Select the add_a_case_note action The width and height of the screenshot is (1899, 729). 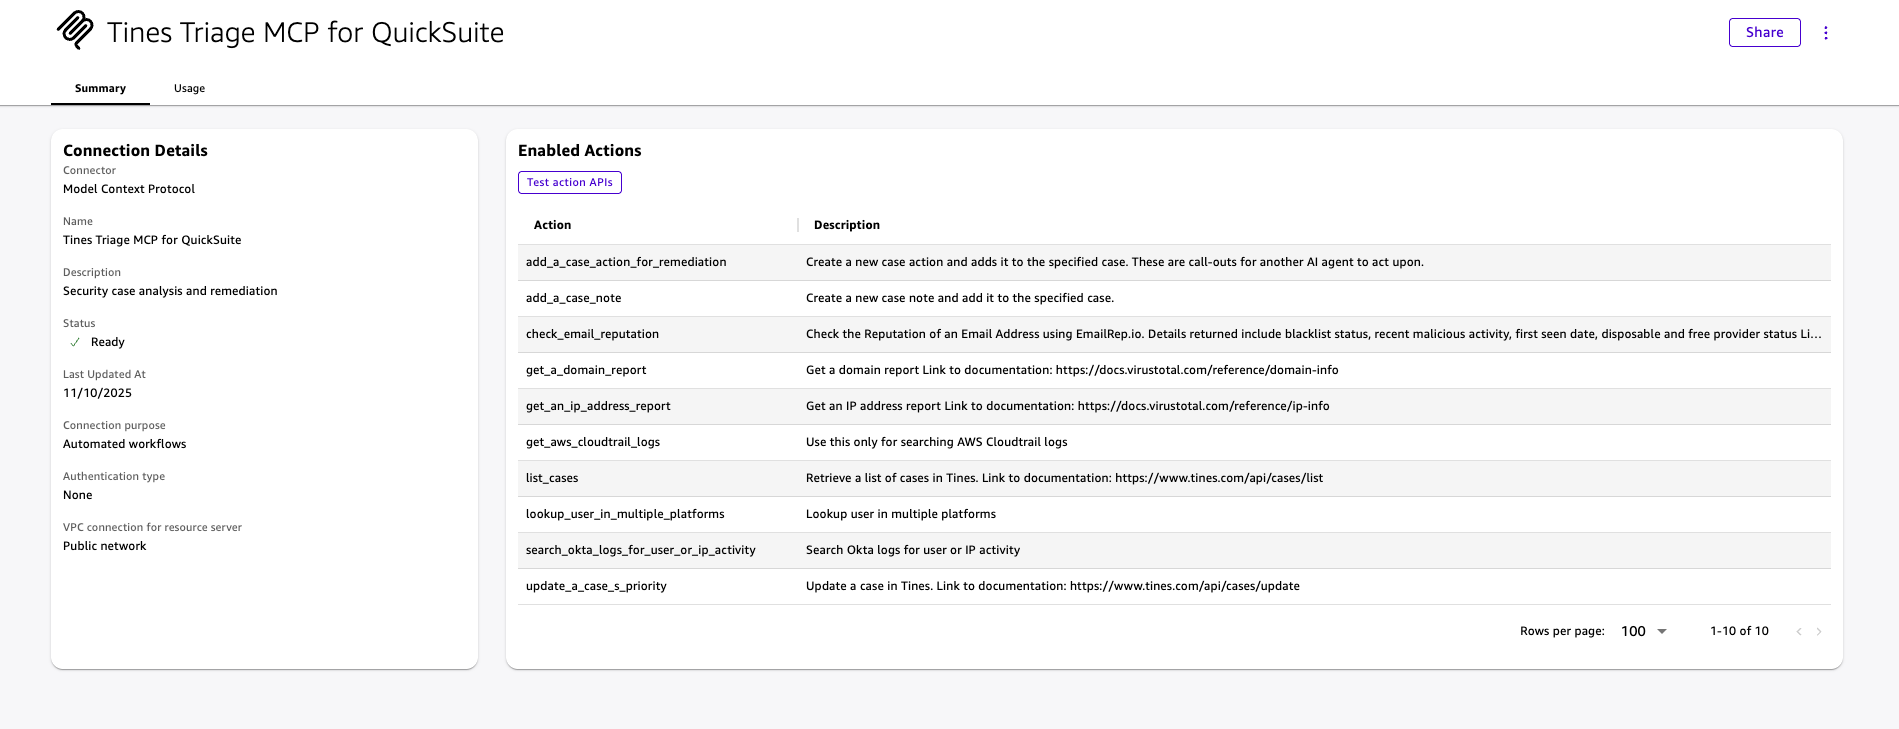click(574, 298)
